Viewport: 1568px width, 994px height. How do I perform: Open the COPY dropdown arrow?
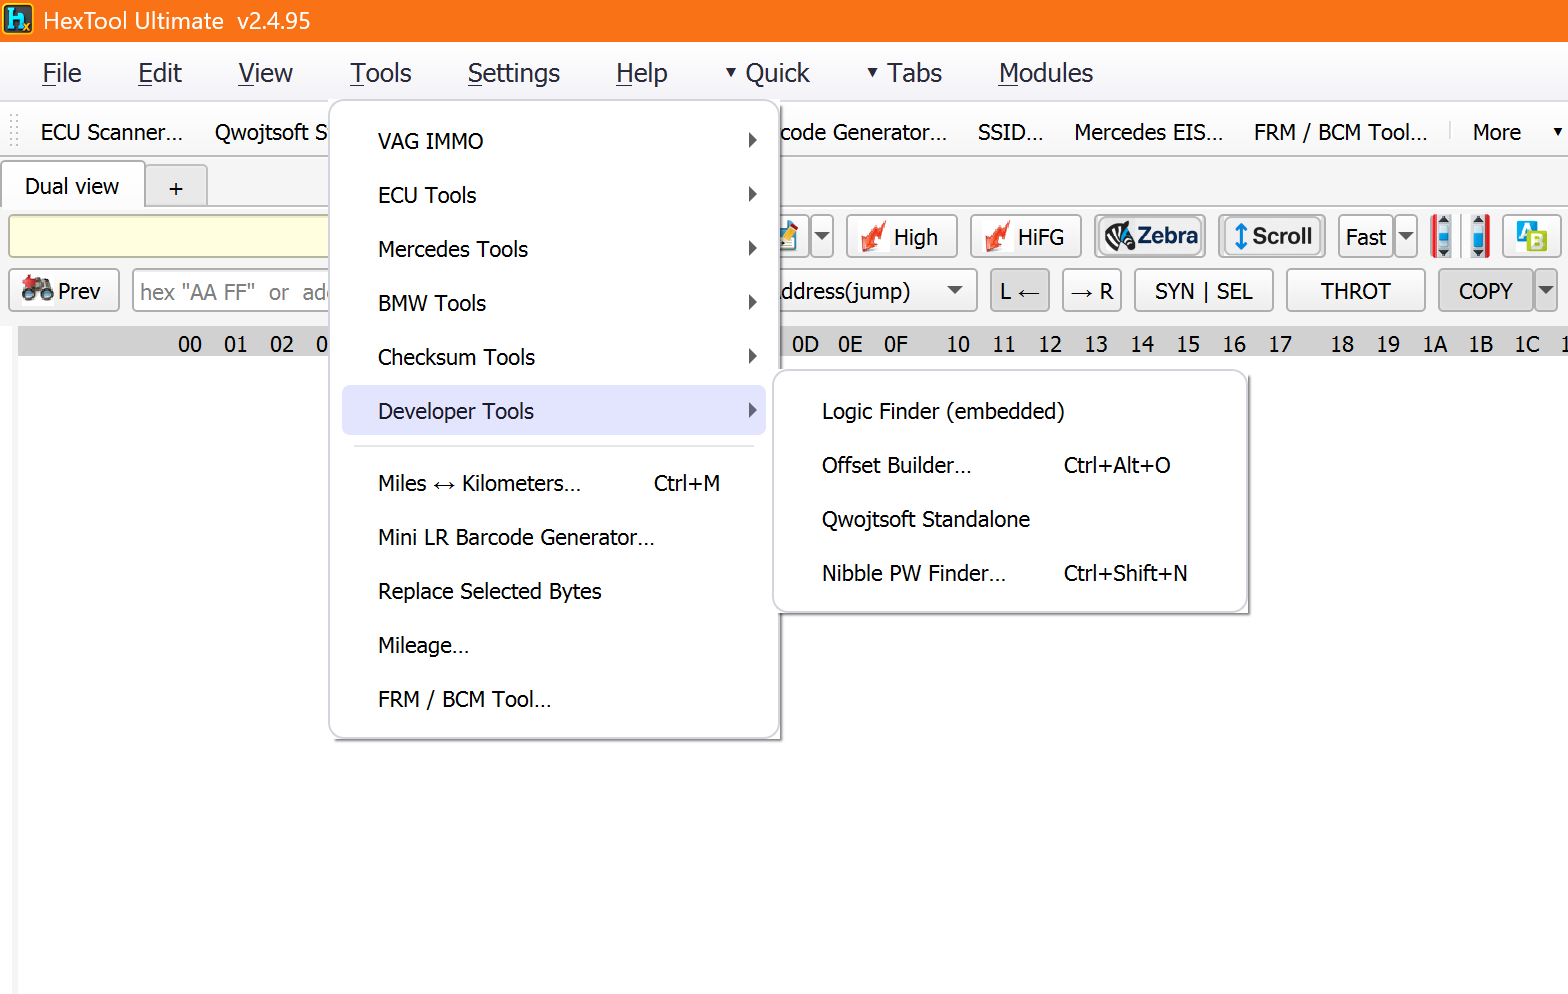coord(1546,291)
